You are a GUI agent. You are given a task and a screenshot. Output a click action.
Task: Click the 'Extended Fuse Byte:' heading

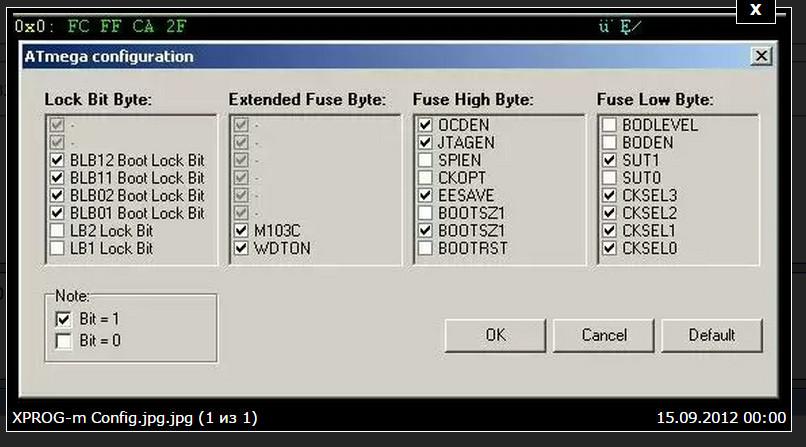tap(307, 99)
